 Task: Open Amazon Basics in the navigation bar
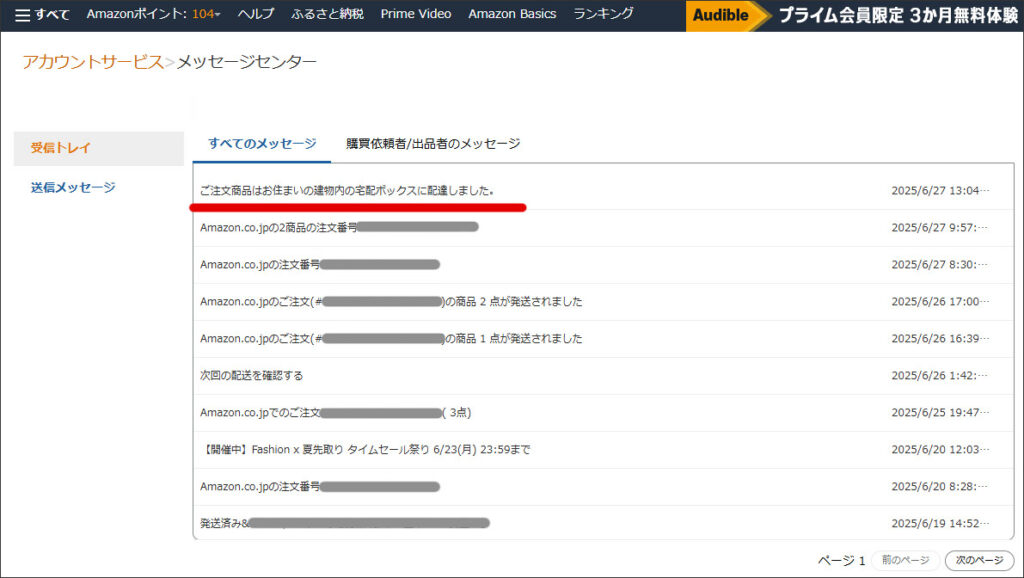click(x=512, y=14)
